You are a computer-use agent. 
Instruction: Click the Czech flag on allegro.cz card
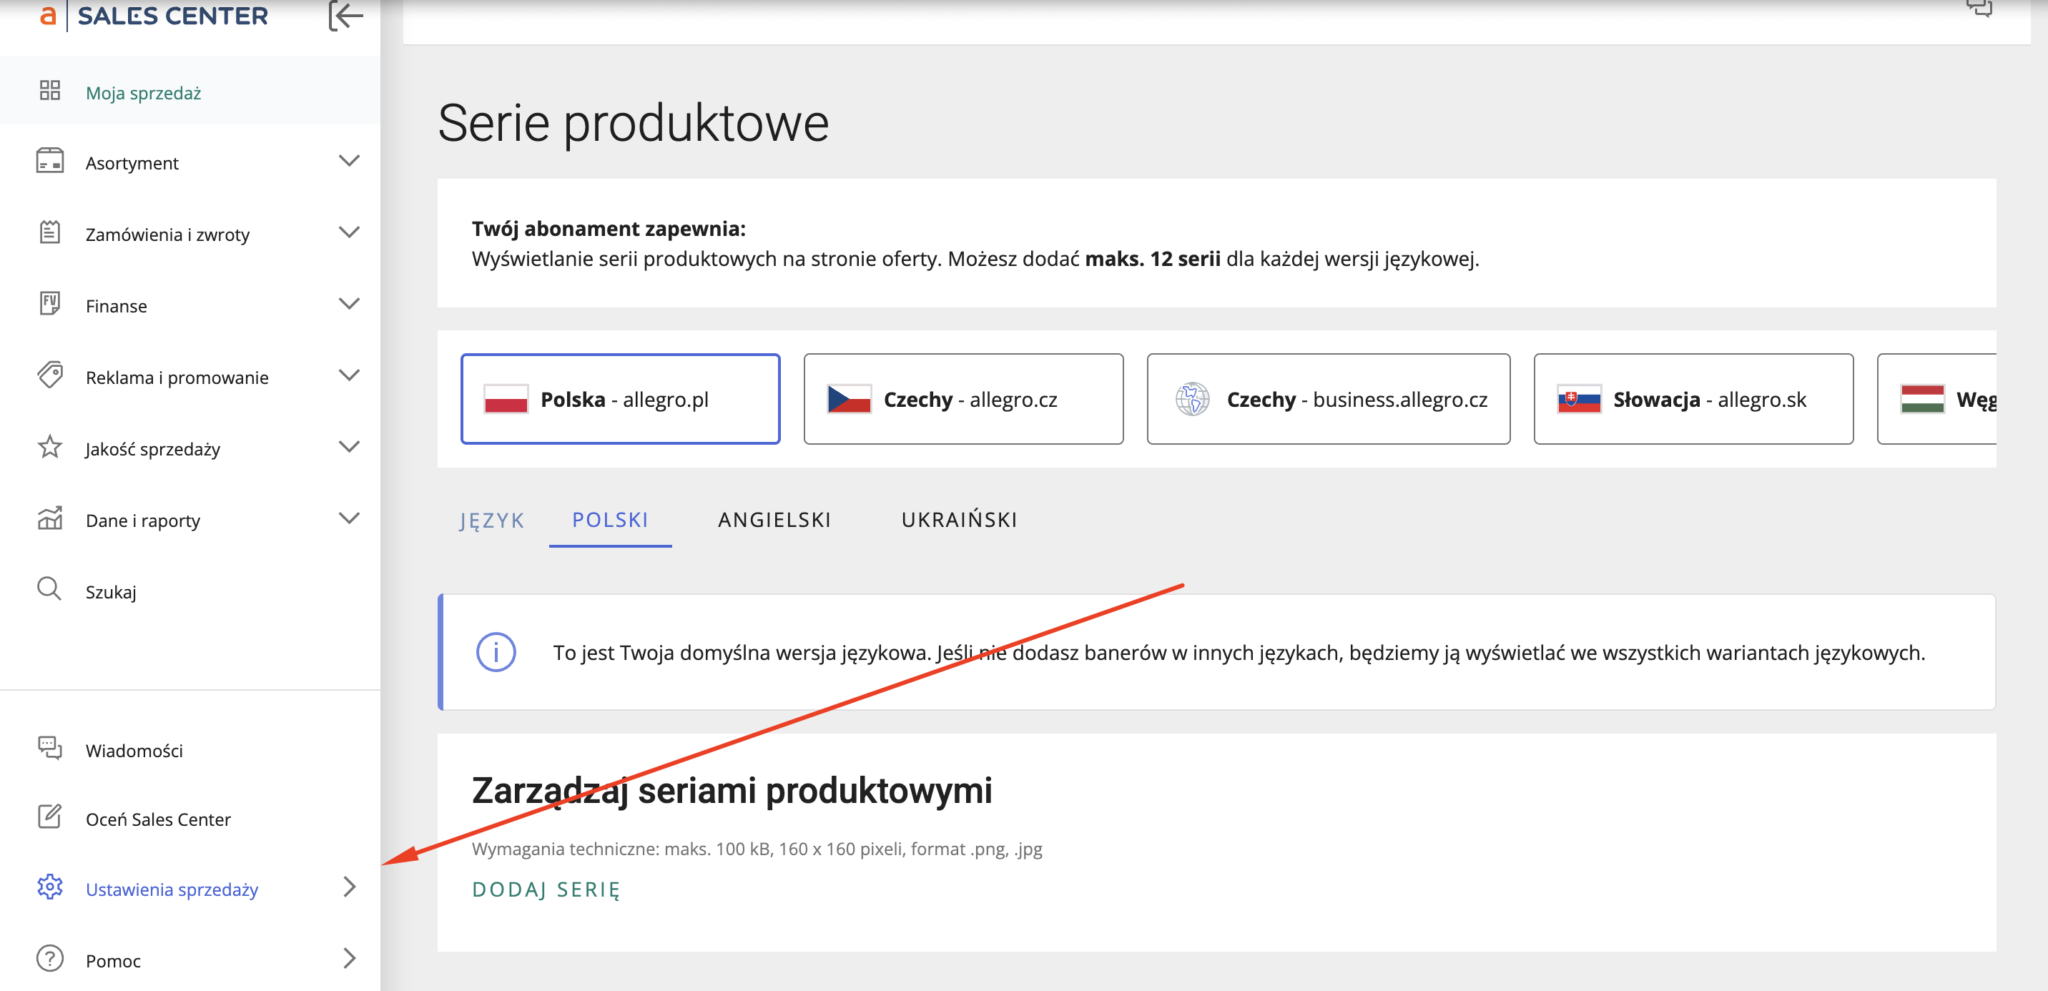click(849, 399)
